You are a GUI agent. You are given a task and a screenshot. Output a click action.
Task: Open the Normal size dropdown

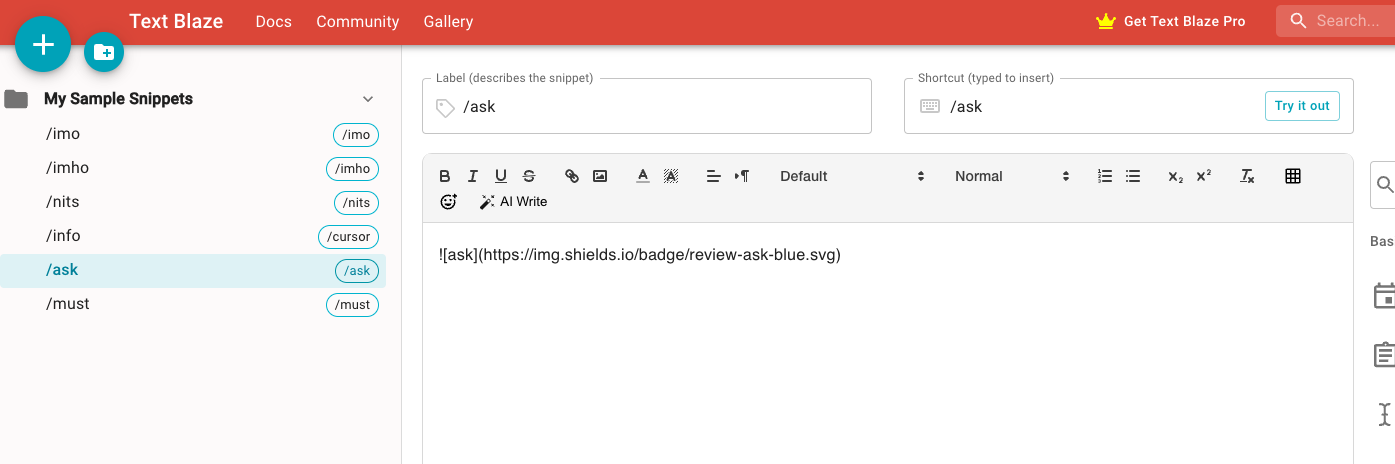[x=1012, y=176]
